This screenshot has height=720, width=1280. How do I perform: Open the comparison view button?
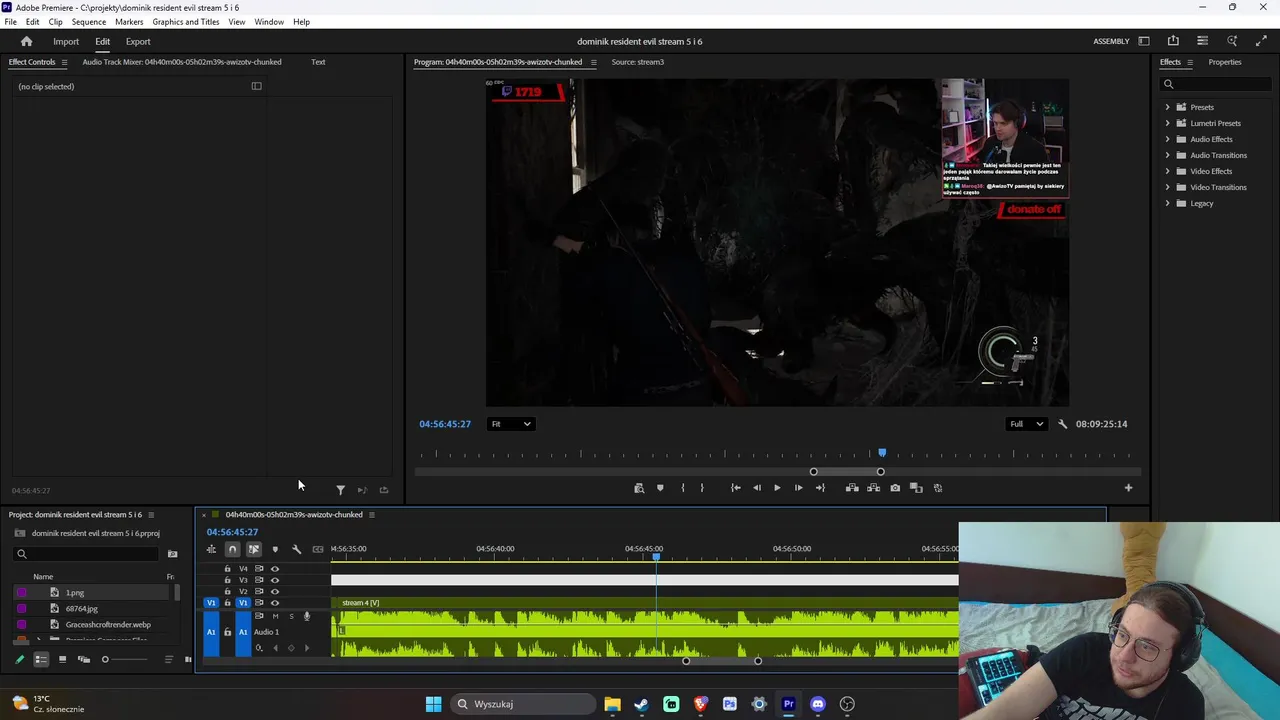tap(916, 488)
